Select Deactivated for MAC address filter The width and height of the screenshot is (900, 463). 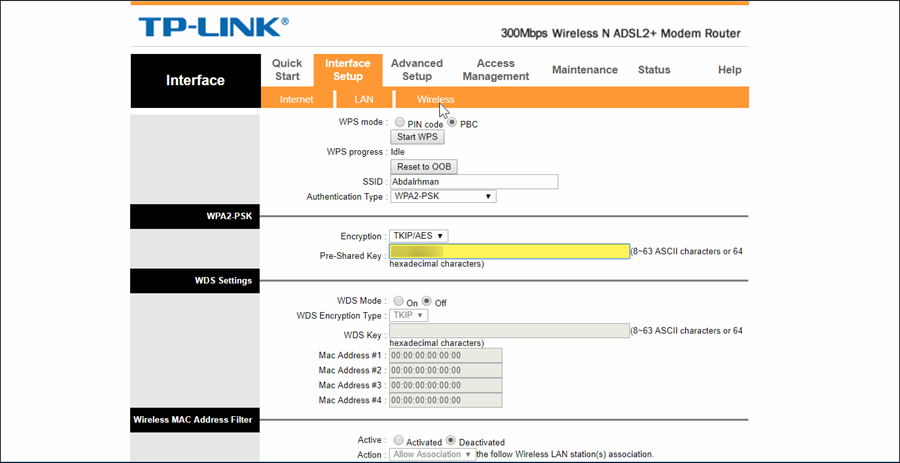click(x=451, y=441)
